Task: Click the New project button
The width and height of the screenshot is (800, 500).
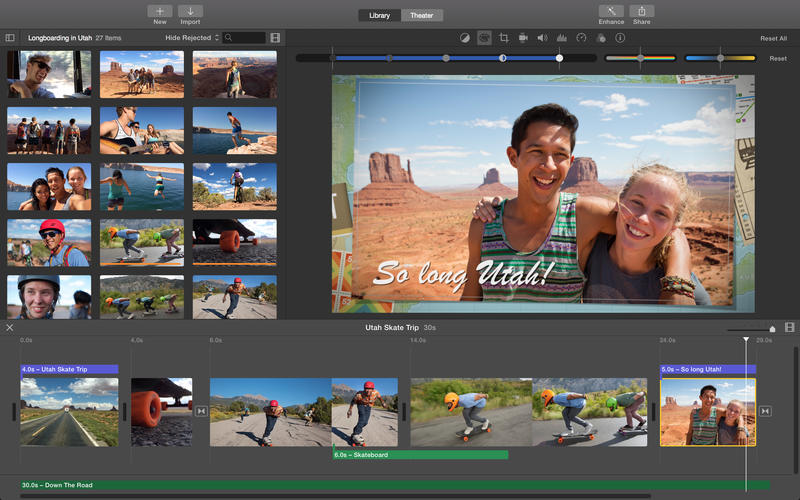Action: click(x=160, y=11)
